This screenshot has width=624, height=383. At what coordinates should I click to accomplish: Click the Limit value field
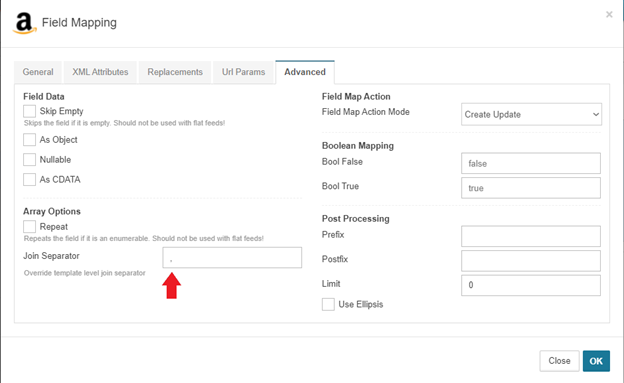tap(531, 285)
